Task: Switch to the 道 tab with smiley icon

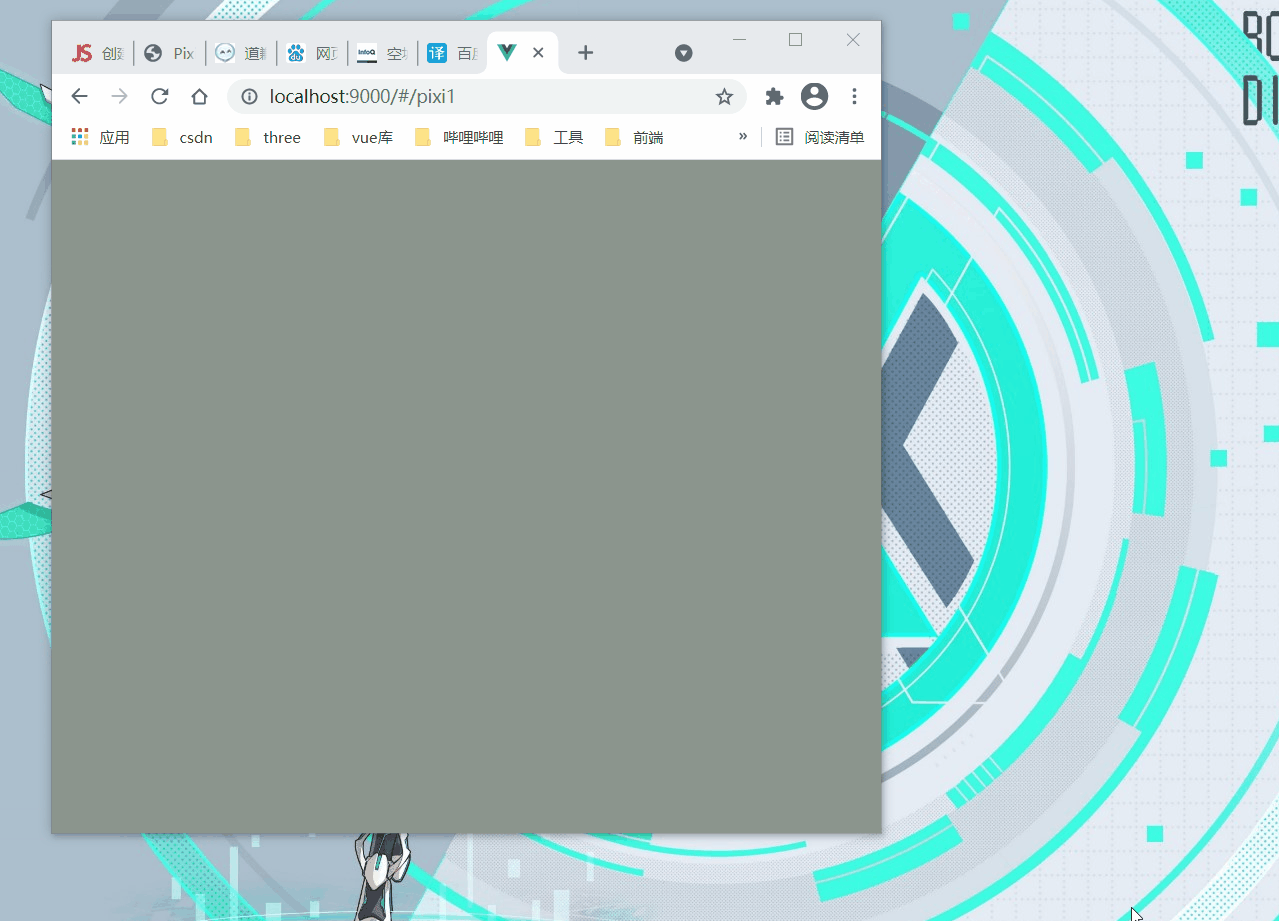Action: point(240,54)
